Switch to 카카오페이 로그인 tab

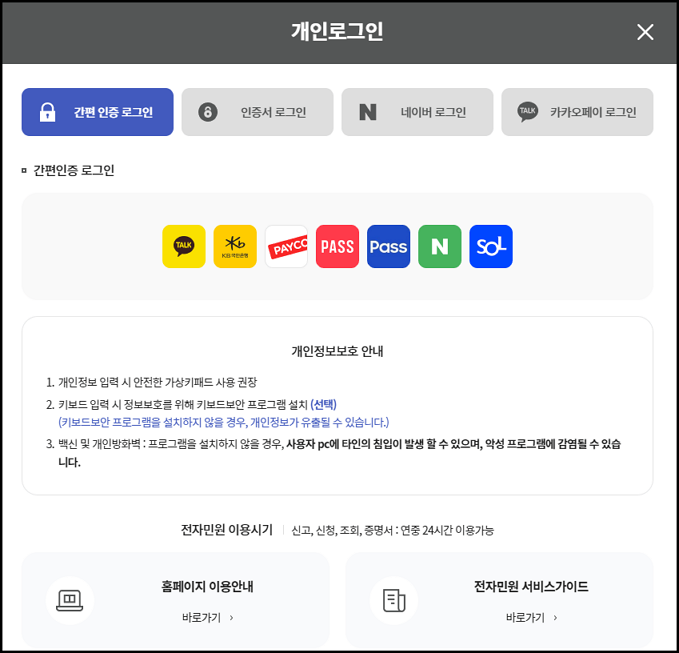577,112
